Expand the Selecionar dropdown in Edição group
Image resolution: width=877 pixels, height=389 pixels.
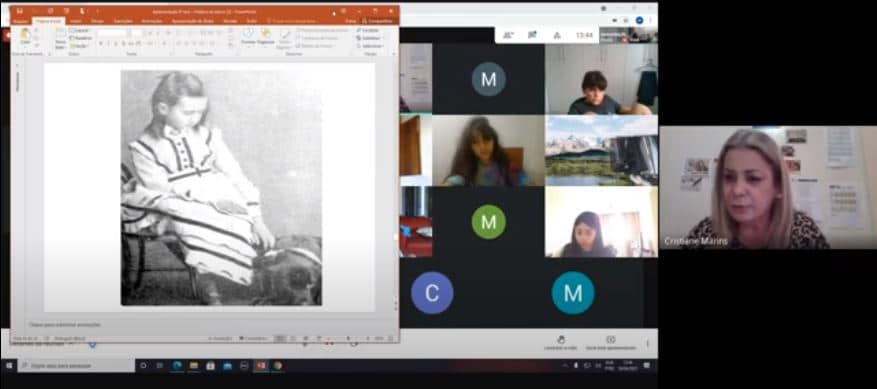370,46
